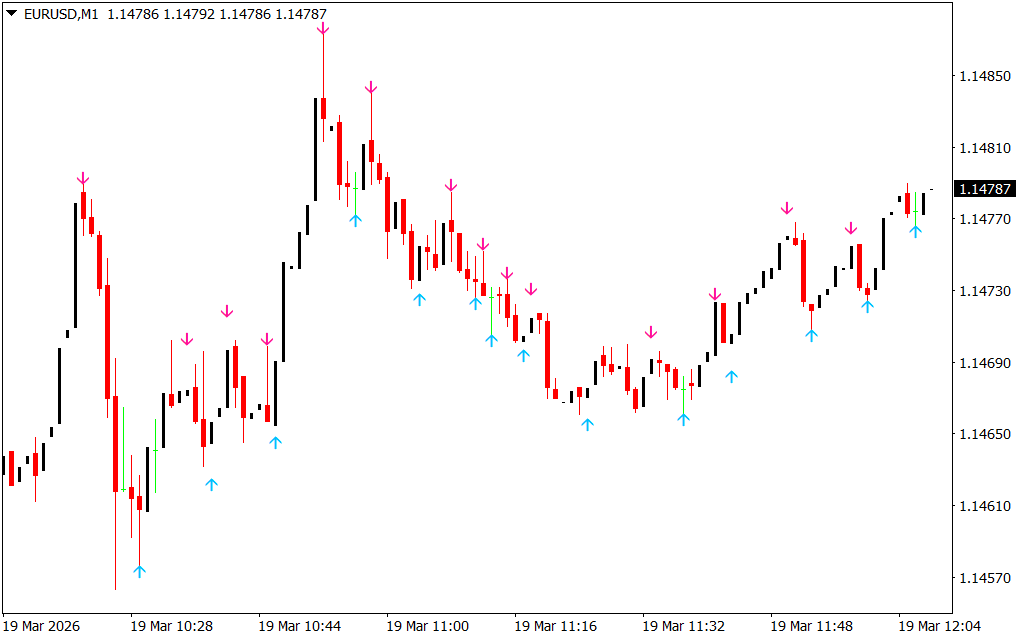Select the 19 Mar 2026 date label
The height and width of the screenshot is (640, 1024).
[x=40, y=626]
